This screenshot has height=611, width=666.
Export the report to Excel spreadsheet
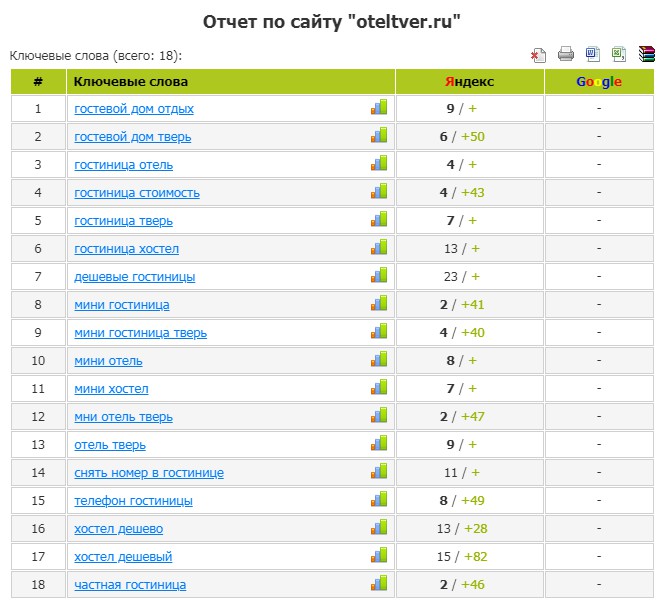point(618,54)
